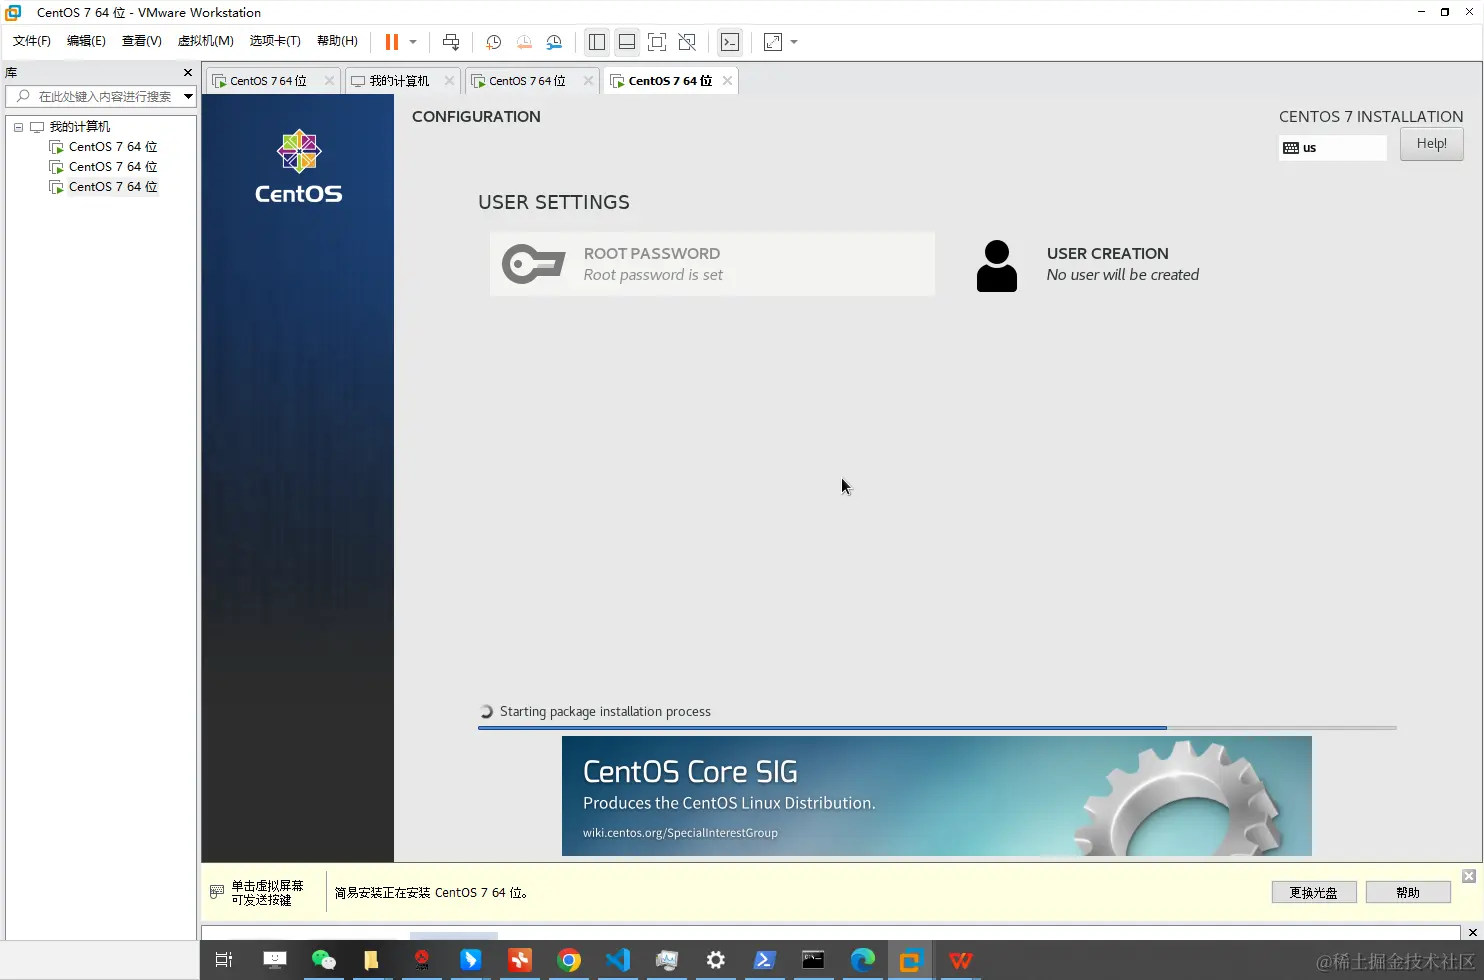
Task: Open the 选项卡(T) menu
Action: (275, 41)
